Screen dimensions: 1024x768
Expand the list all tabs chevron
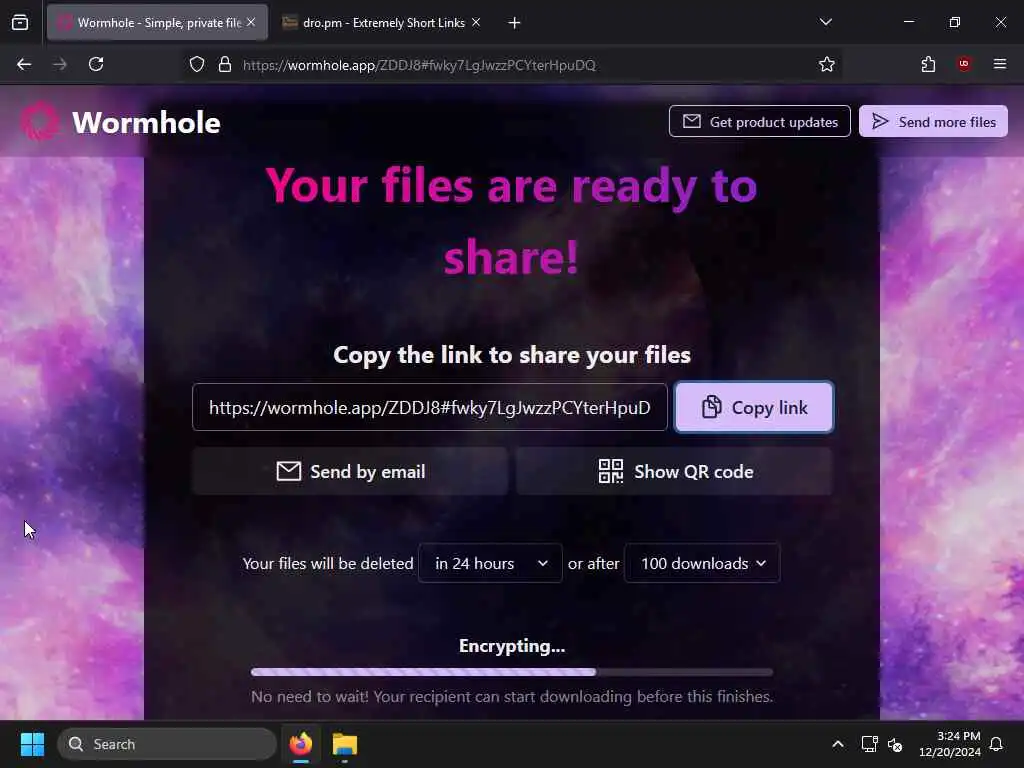coord(825,22)
